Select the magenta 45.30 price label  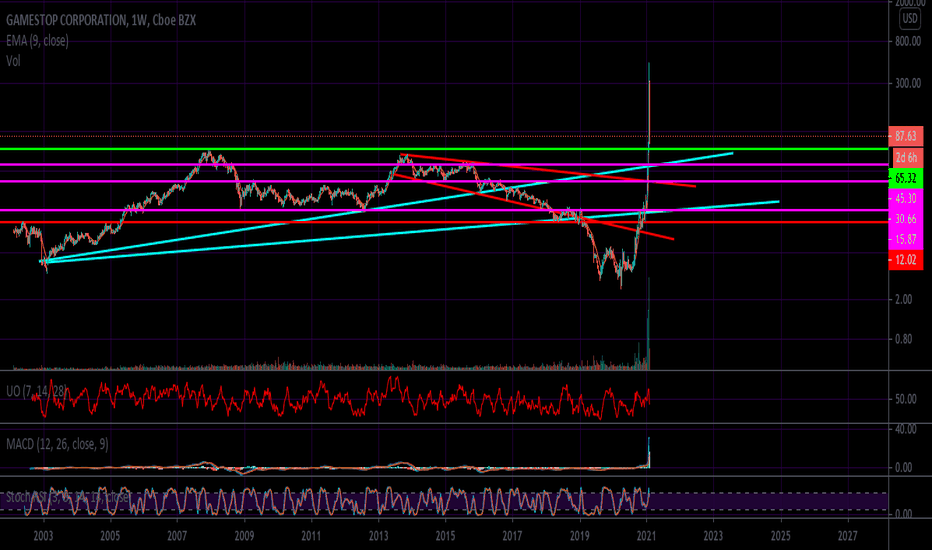coord(906,199)
